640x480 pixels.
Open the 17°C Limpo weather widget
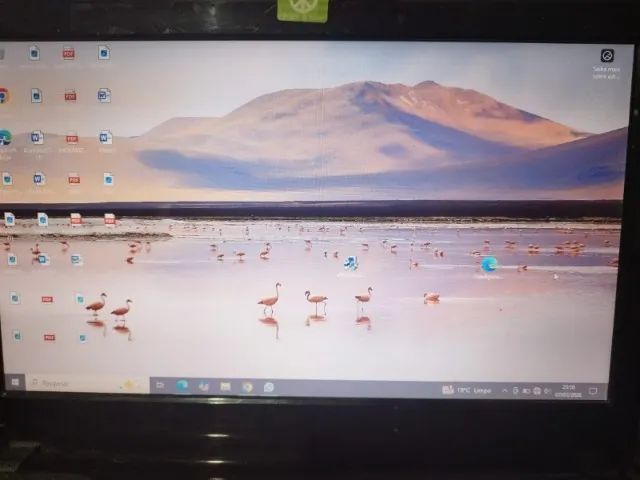(467, 390)
